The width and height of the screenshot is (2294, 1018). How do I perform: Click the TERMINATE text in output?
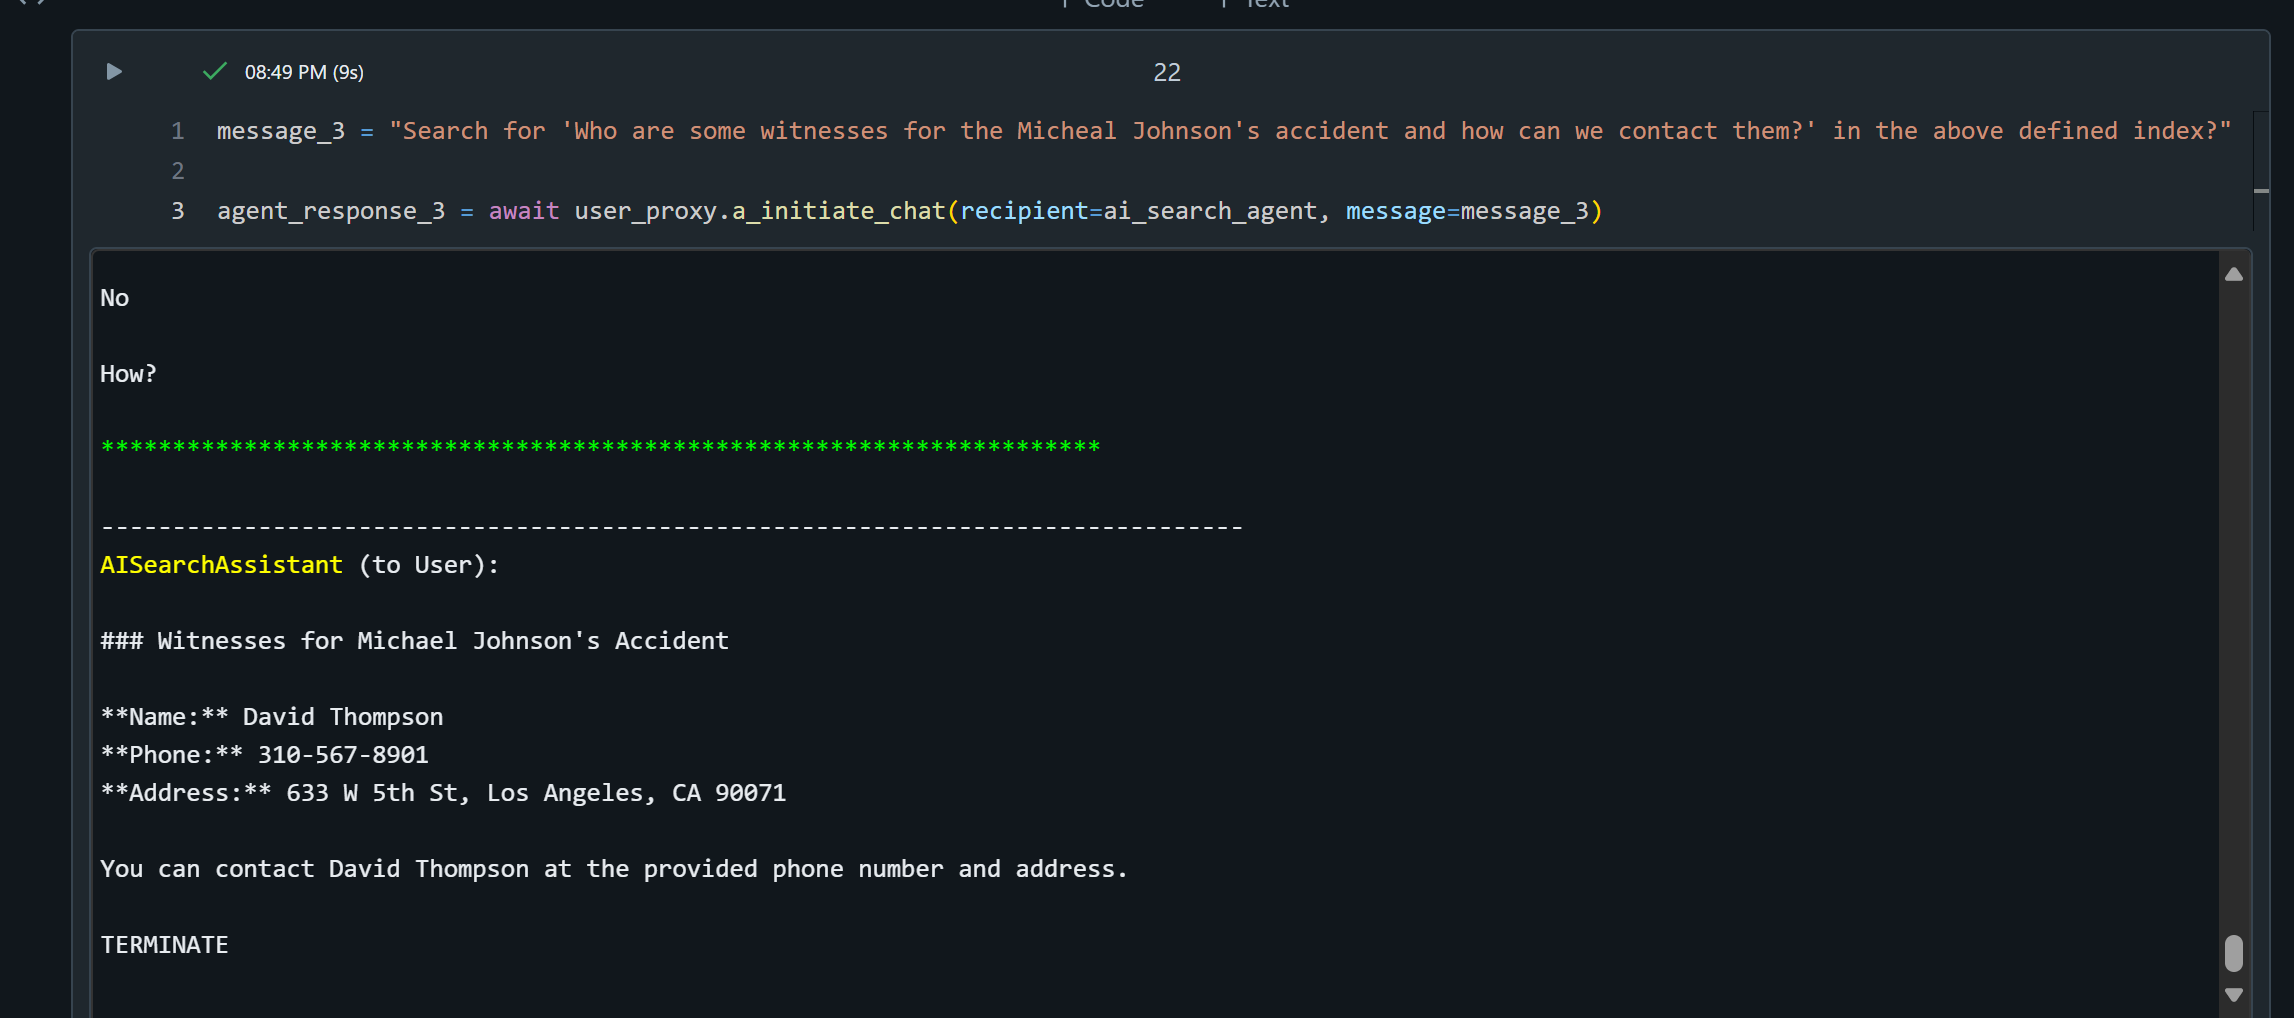(x=164, y=945)
